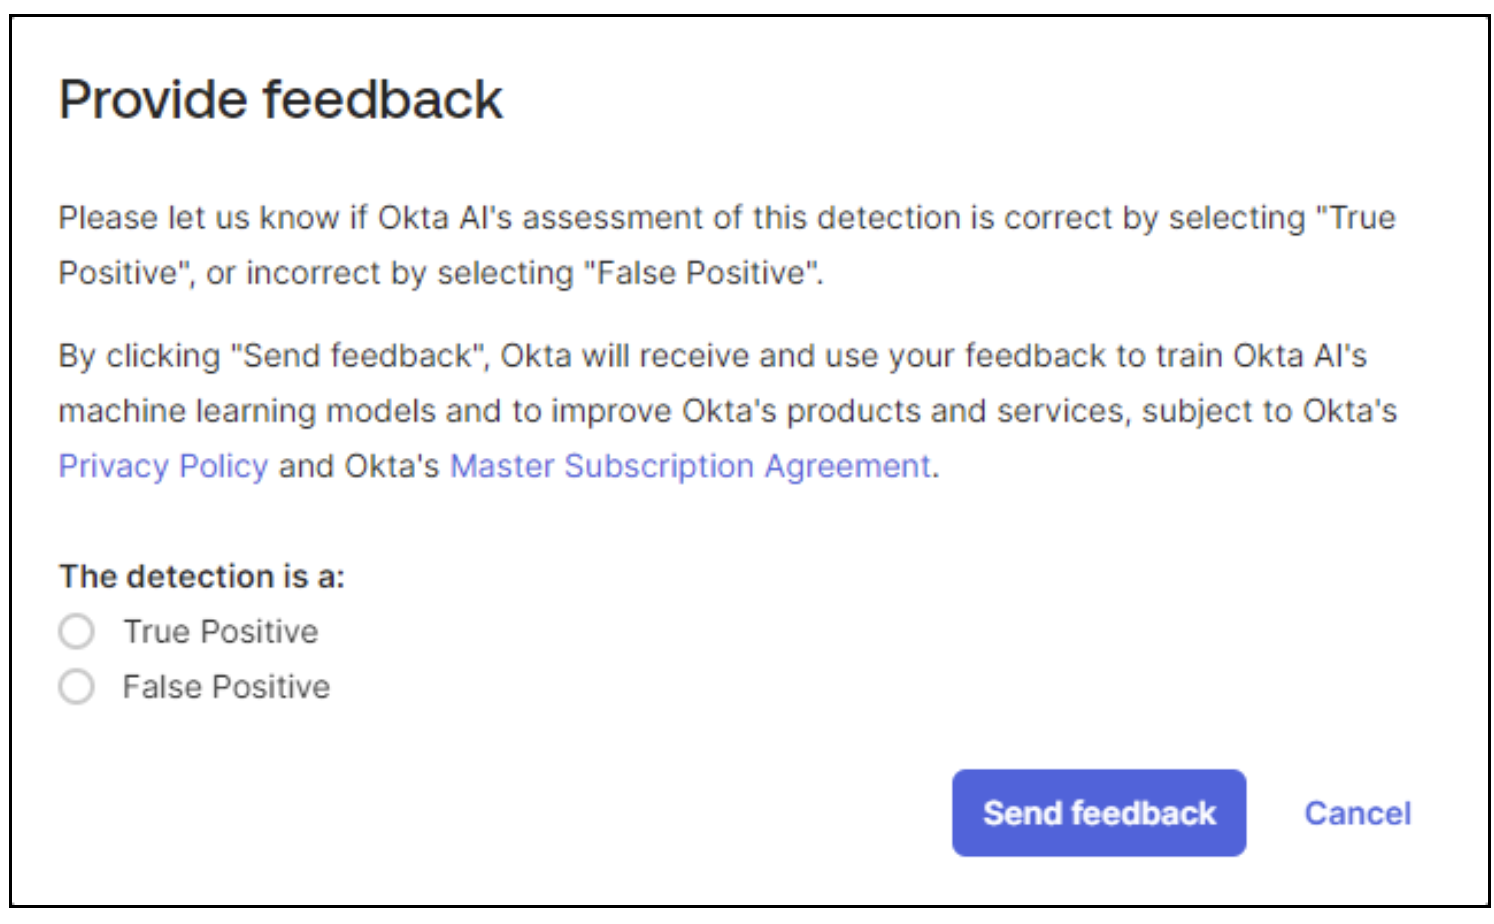Submit your feedback to Okta AI
The image size is (1494, 924).
(x=1098, y=813)
